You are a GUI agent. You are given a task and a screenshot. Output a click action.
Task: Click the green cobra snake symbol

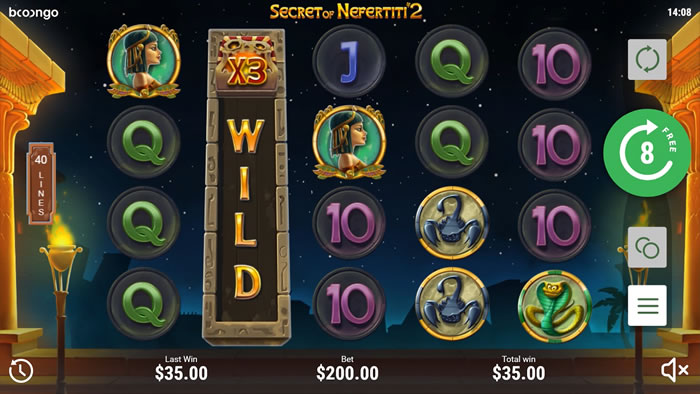pyautogui.click(x=554, y=306)
